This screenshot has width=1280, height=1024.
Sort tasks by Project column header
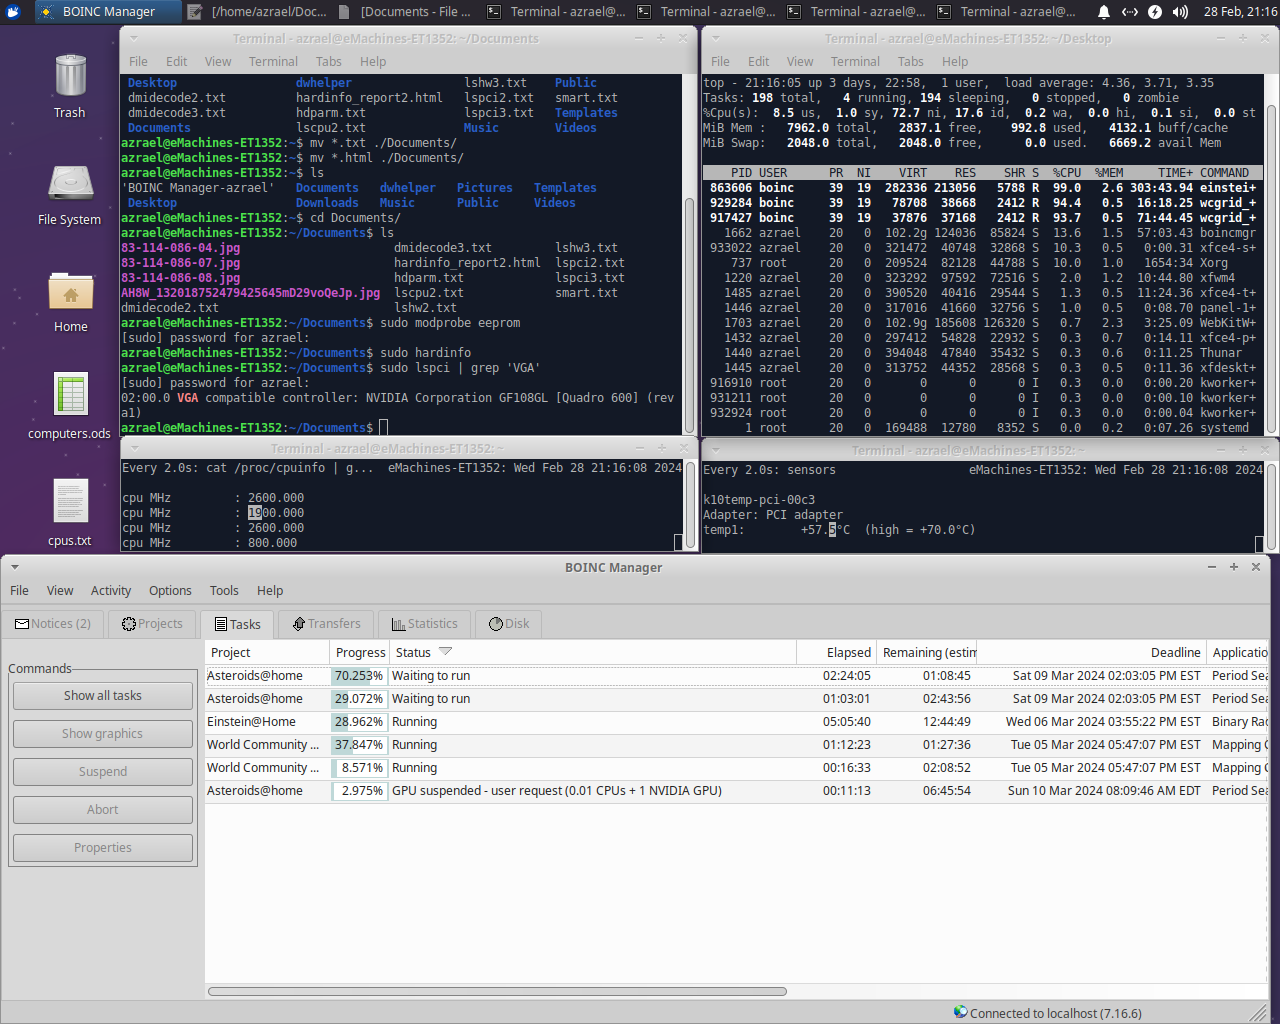267,652
